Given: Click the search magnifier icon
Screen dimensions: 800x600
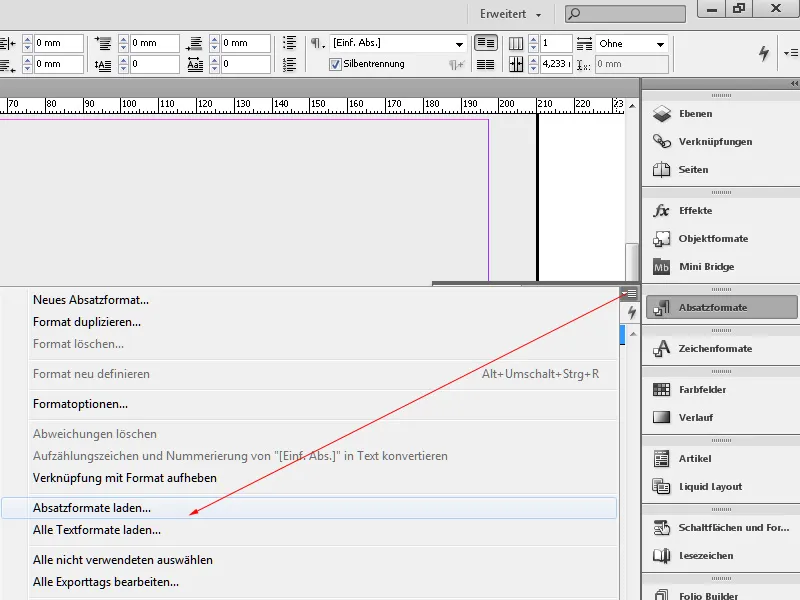Looking at the screenshot, I should coord(574,14).
